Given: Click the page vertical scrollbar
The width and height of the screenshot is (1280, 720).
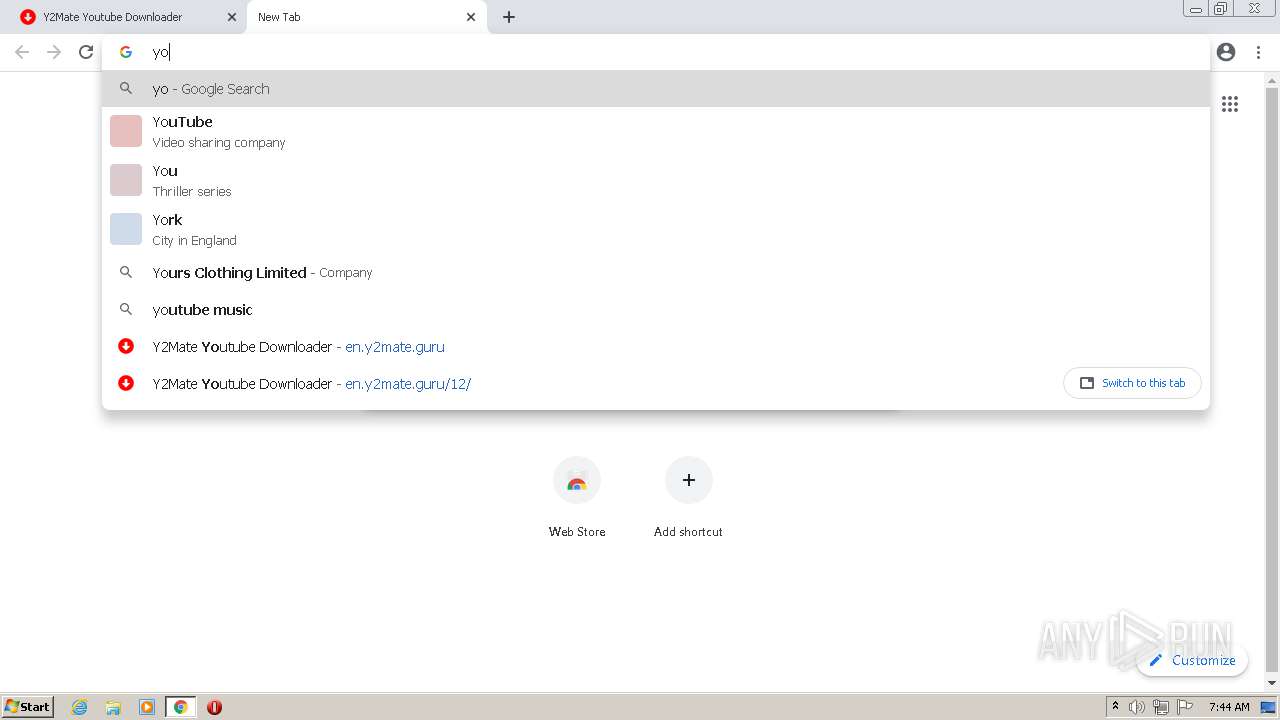Looking at the screenshot, I should pos(1272,381).
